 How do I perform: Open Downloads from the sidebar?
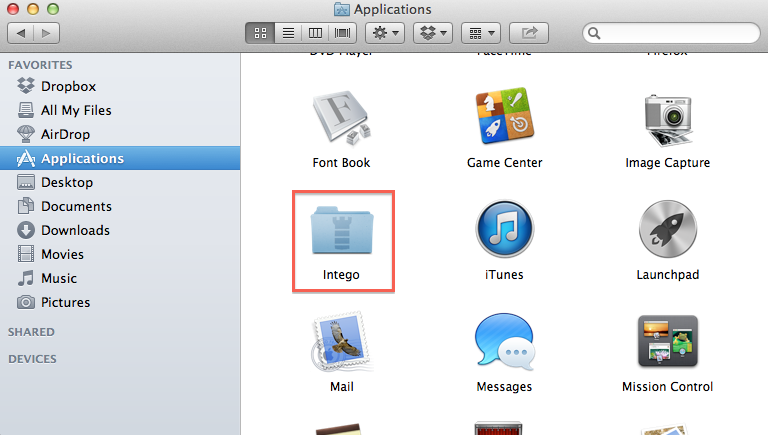tap(120, 230)
